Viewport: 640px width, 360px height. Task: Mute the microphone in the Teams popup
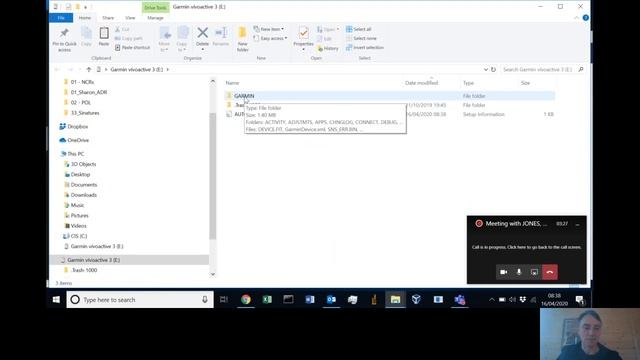tap(519, 272)
